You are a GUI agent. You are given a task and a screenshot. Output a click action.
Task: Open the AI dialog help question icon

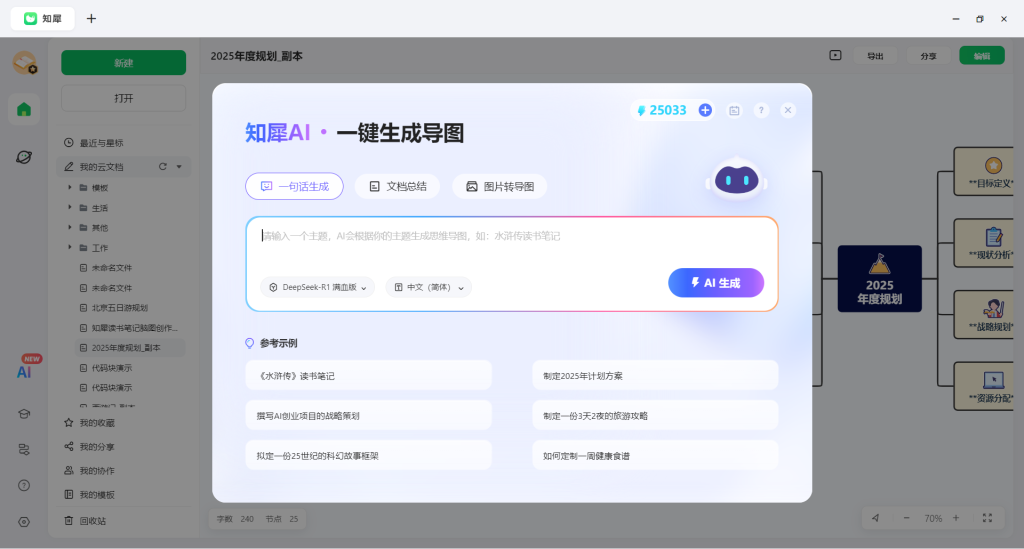[761, 110]
